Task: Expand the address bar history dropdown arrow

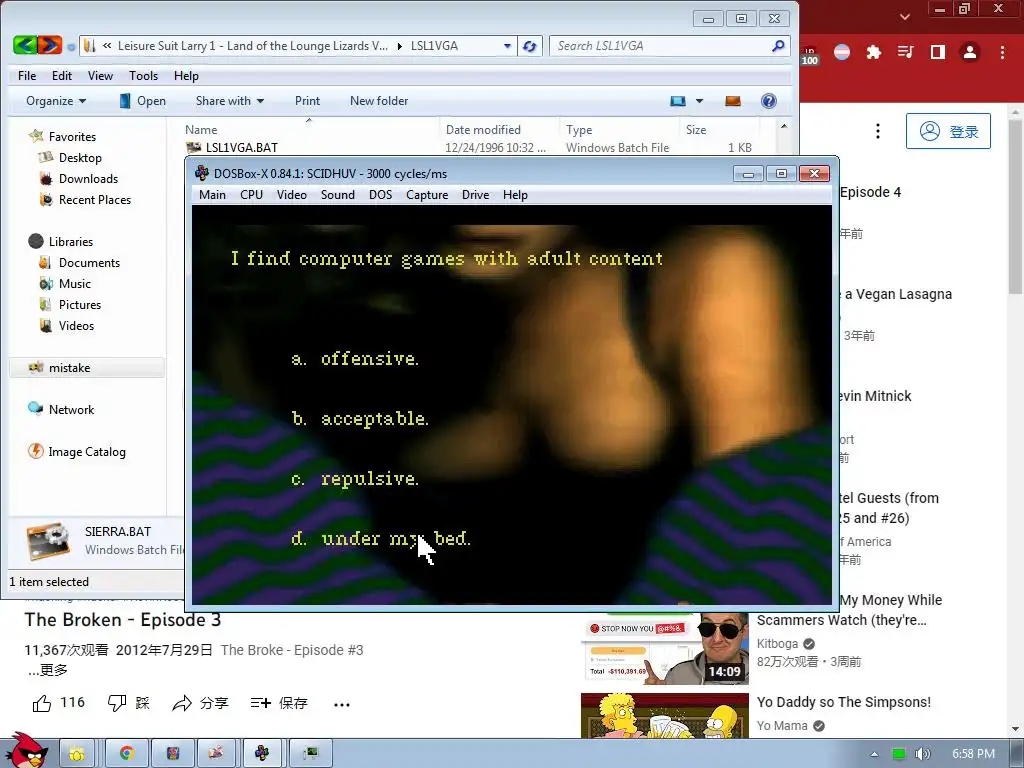Action: [x=507, y=46]
